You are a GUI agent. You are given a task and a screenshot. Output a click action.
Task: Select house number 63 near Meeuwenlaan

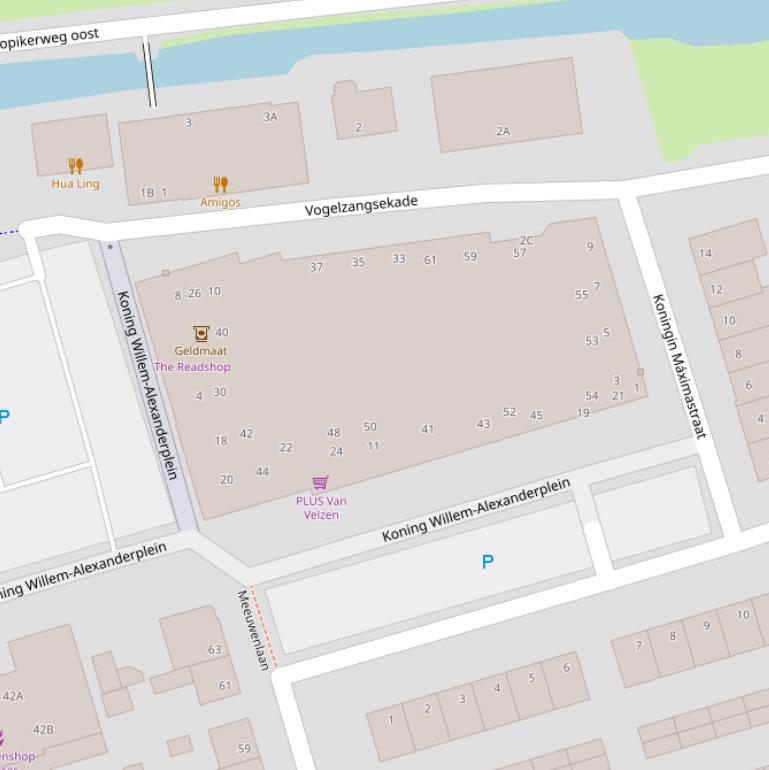coord(215,650)
